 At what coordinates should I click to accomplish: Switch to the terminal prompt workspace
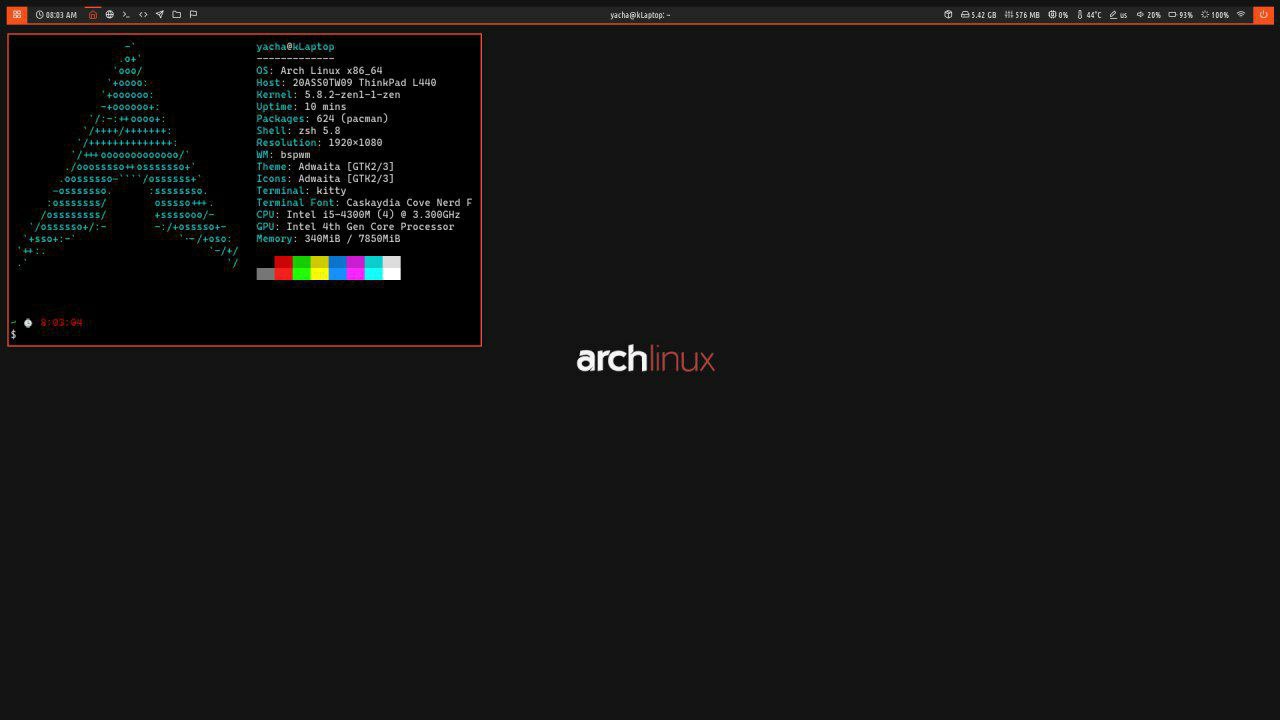tap(126, 14)
